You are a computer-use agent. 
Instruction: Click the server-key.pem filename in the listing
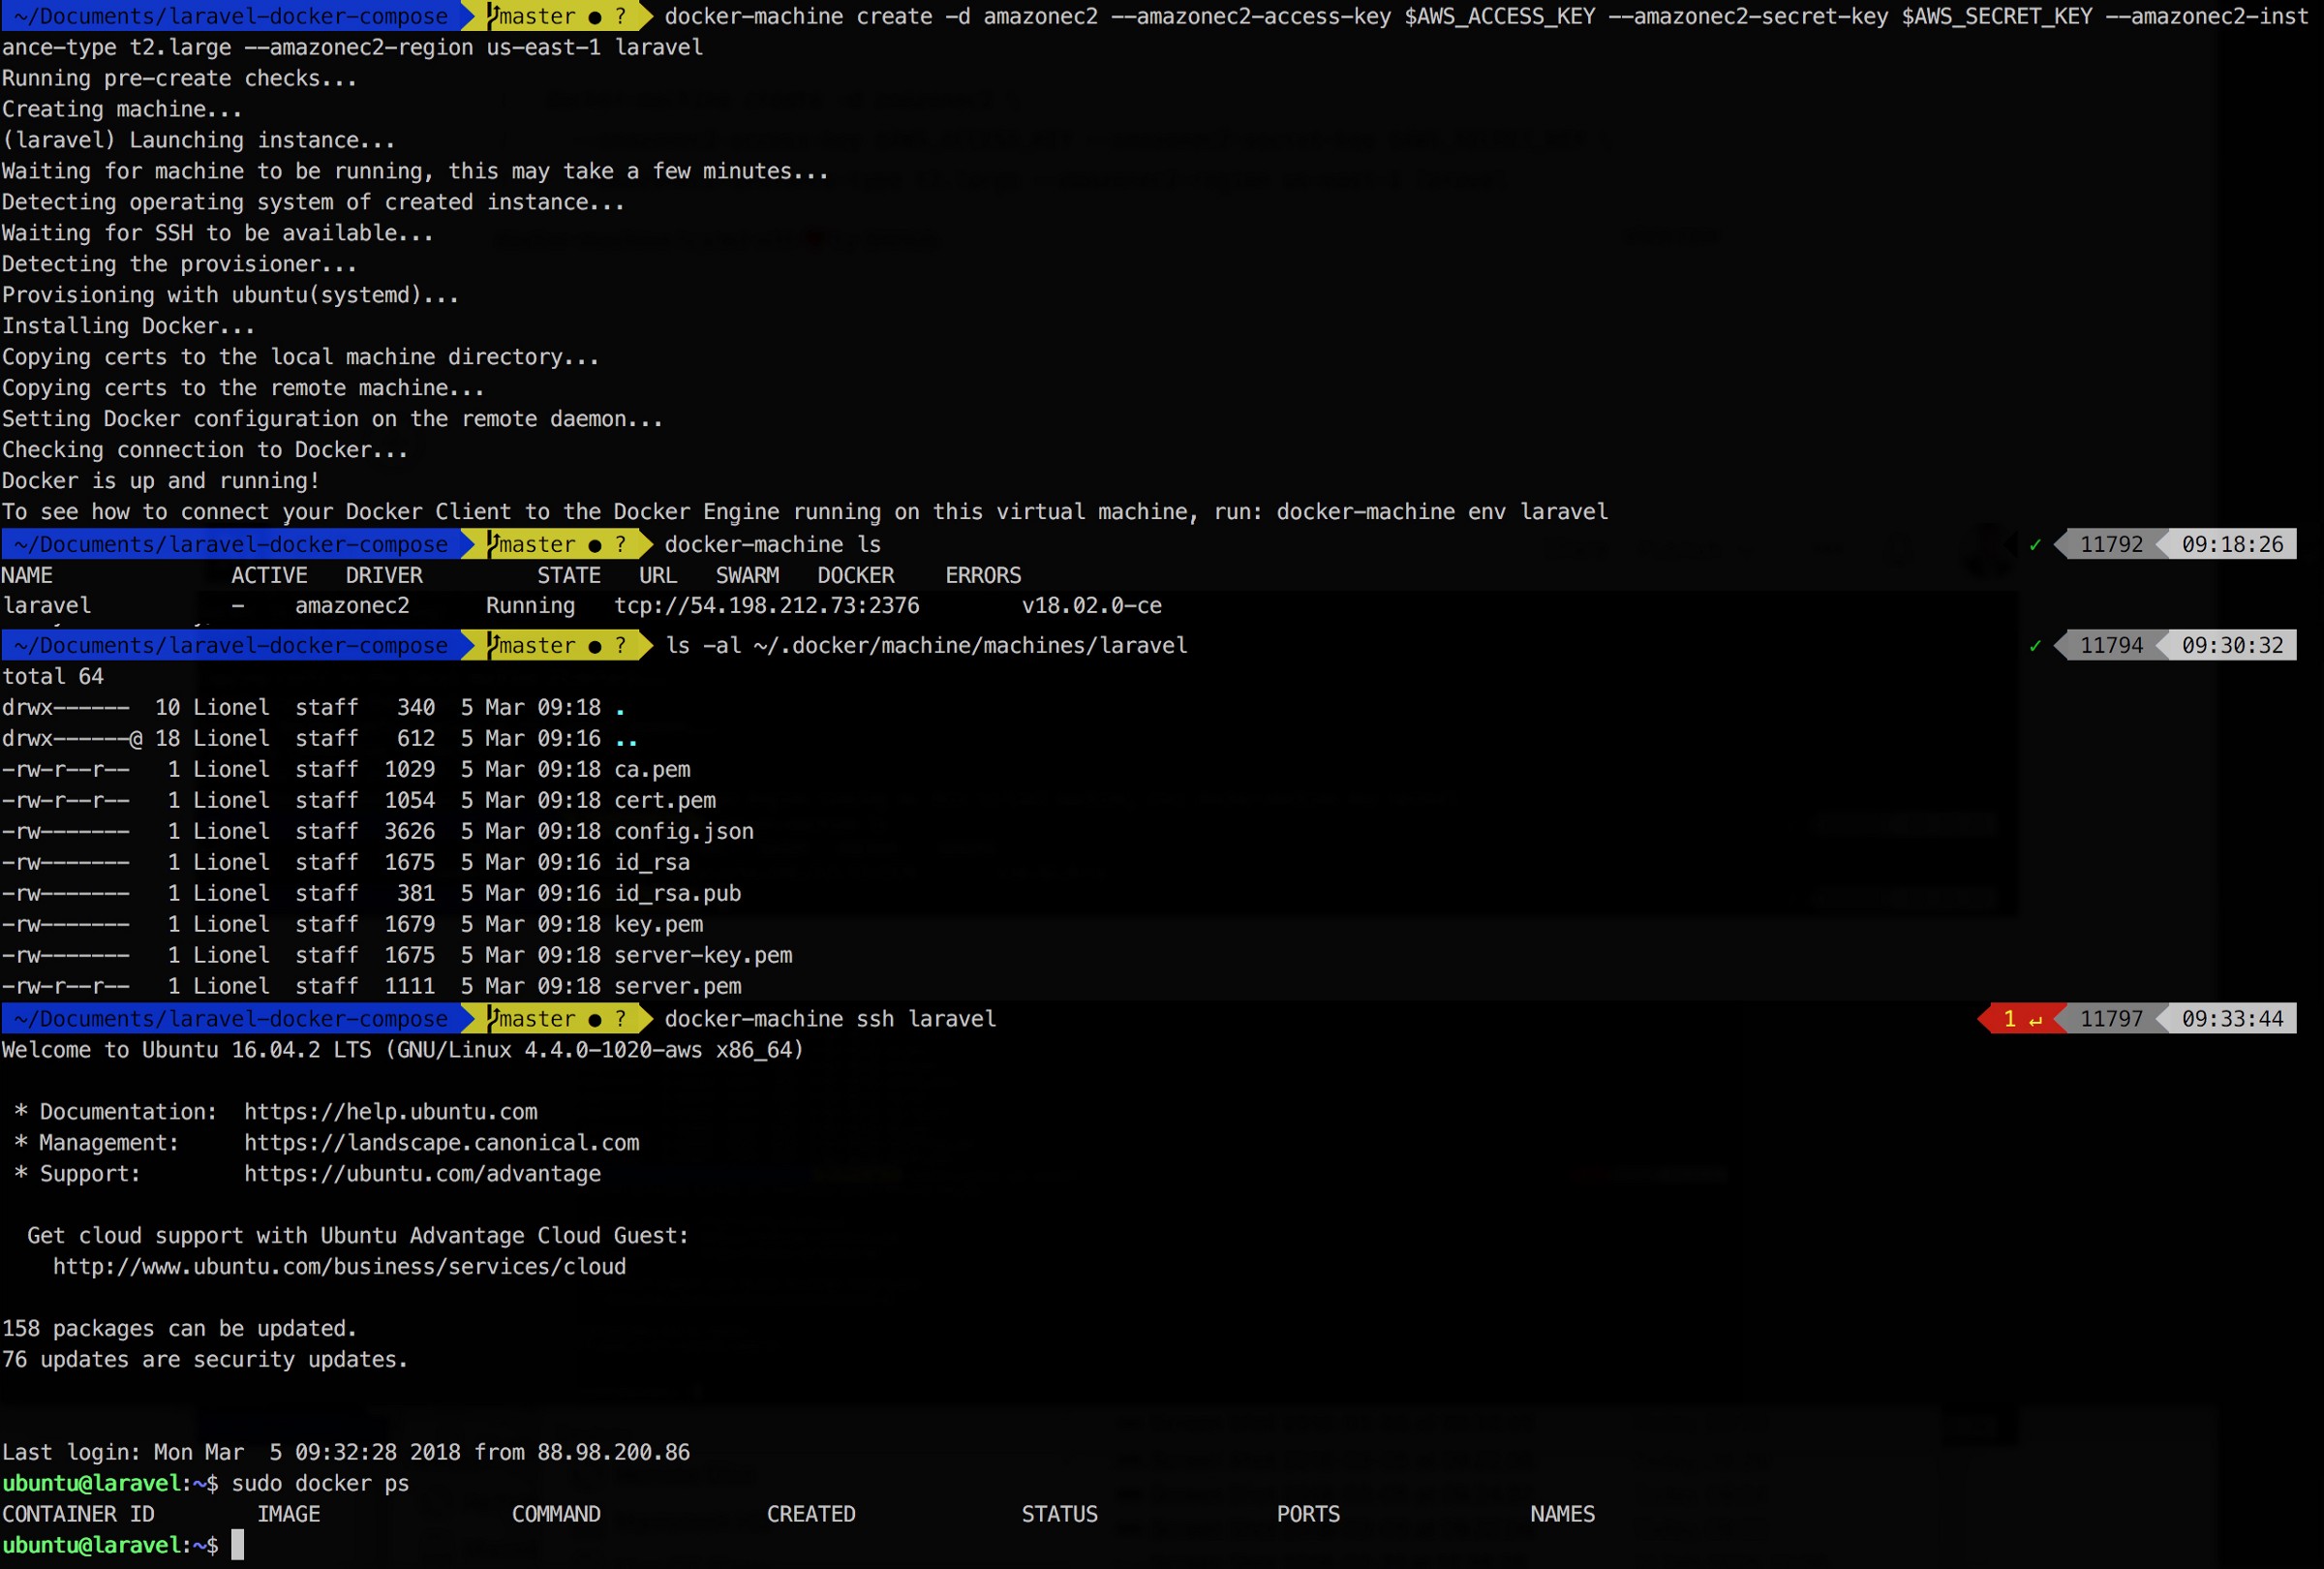pyautogui.click(x=703, y=956)
